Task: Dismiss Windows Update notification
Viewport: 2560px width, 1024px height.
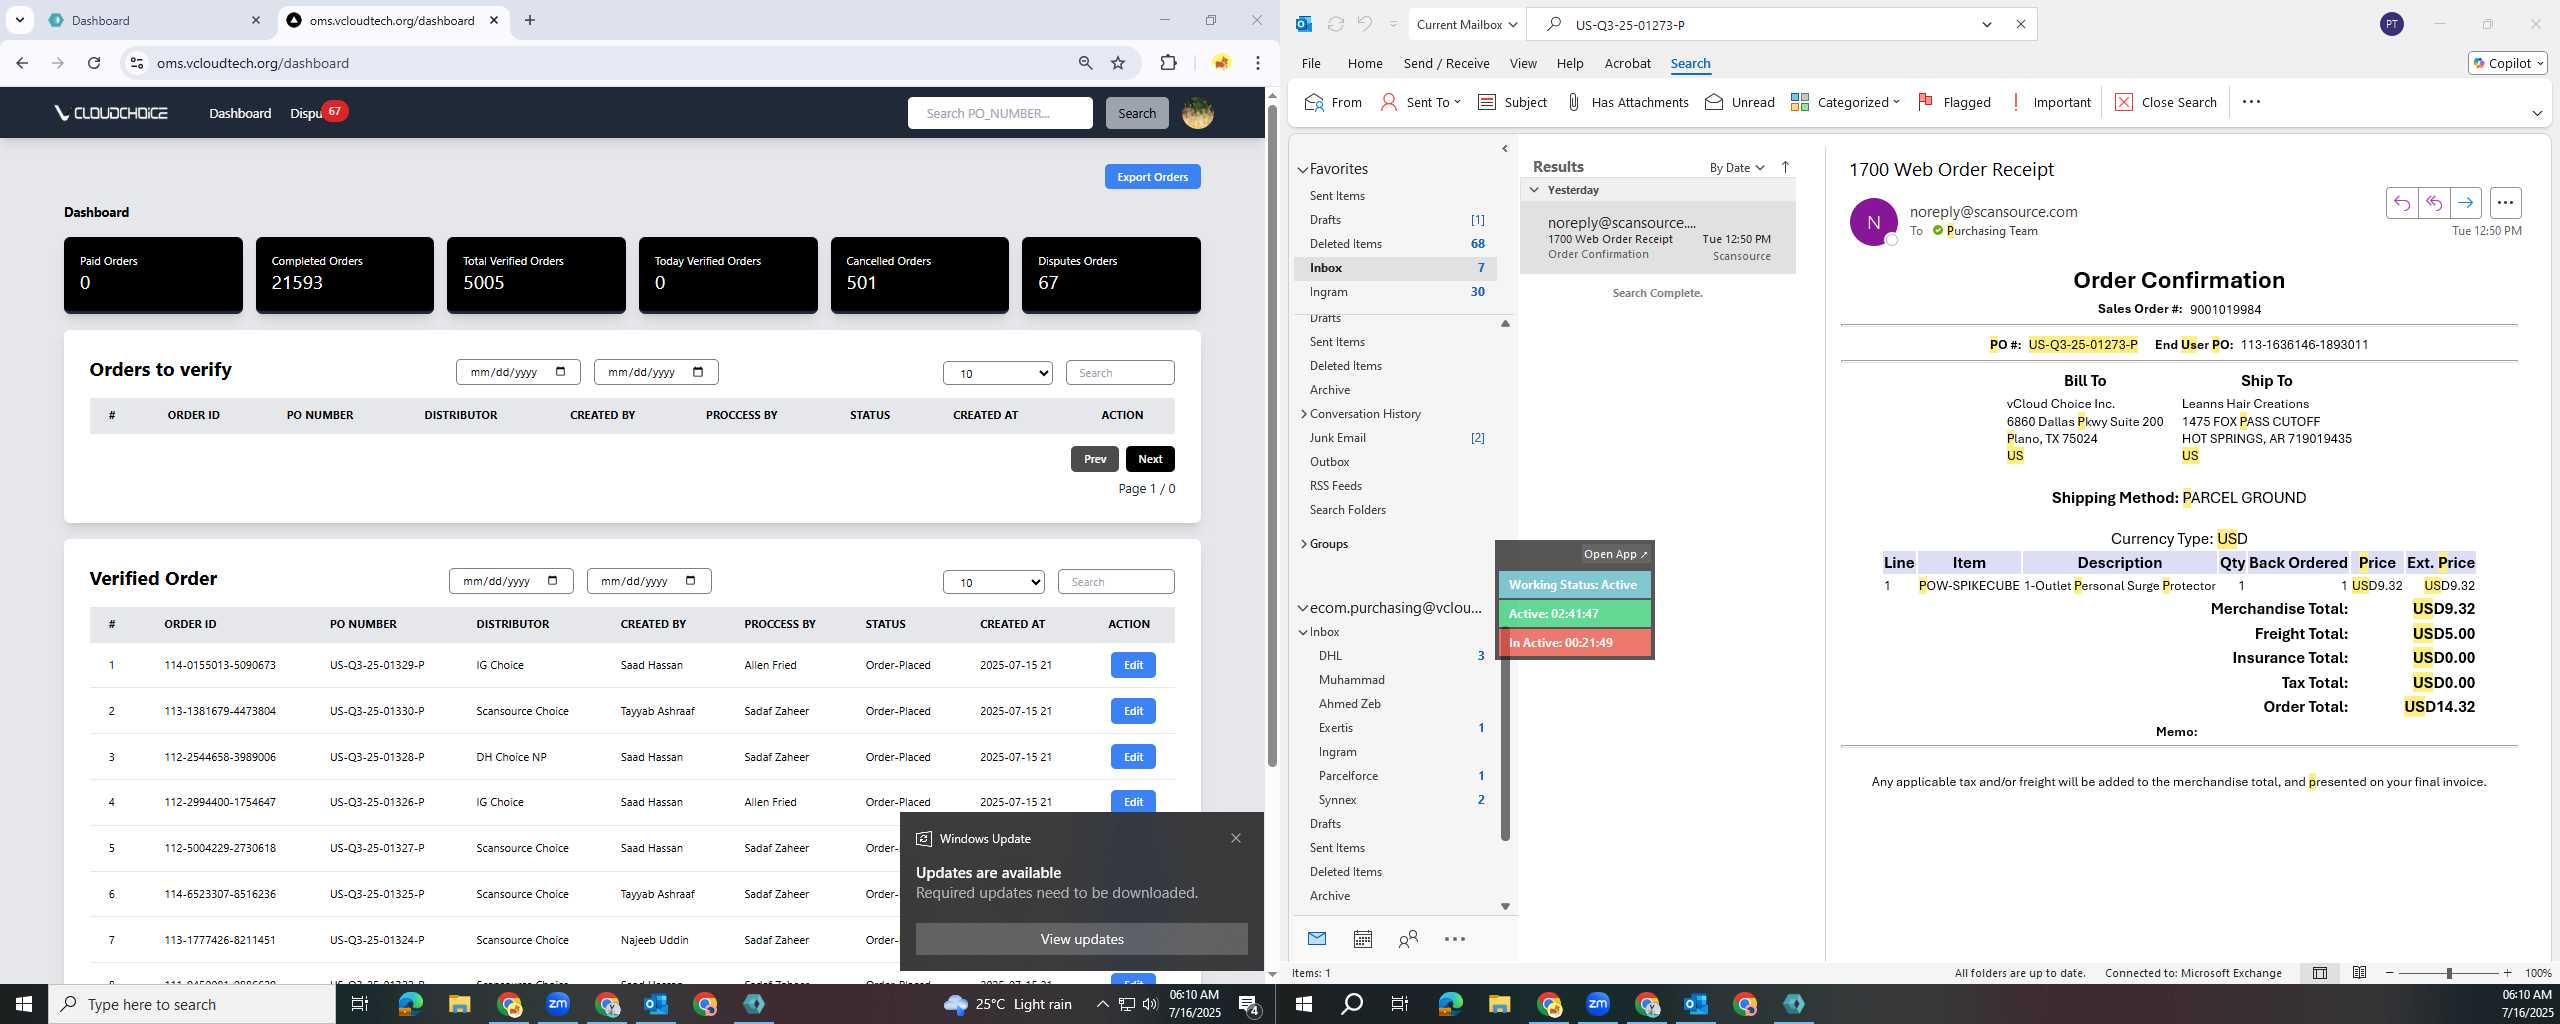Action: [x=1235, y=838]
